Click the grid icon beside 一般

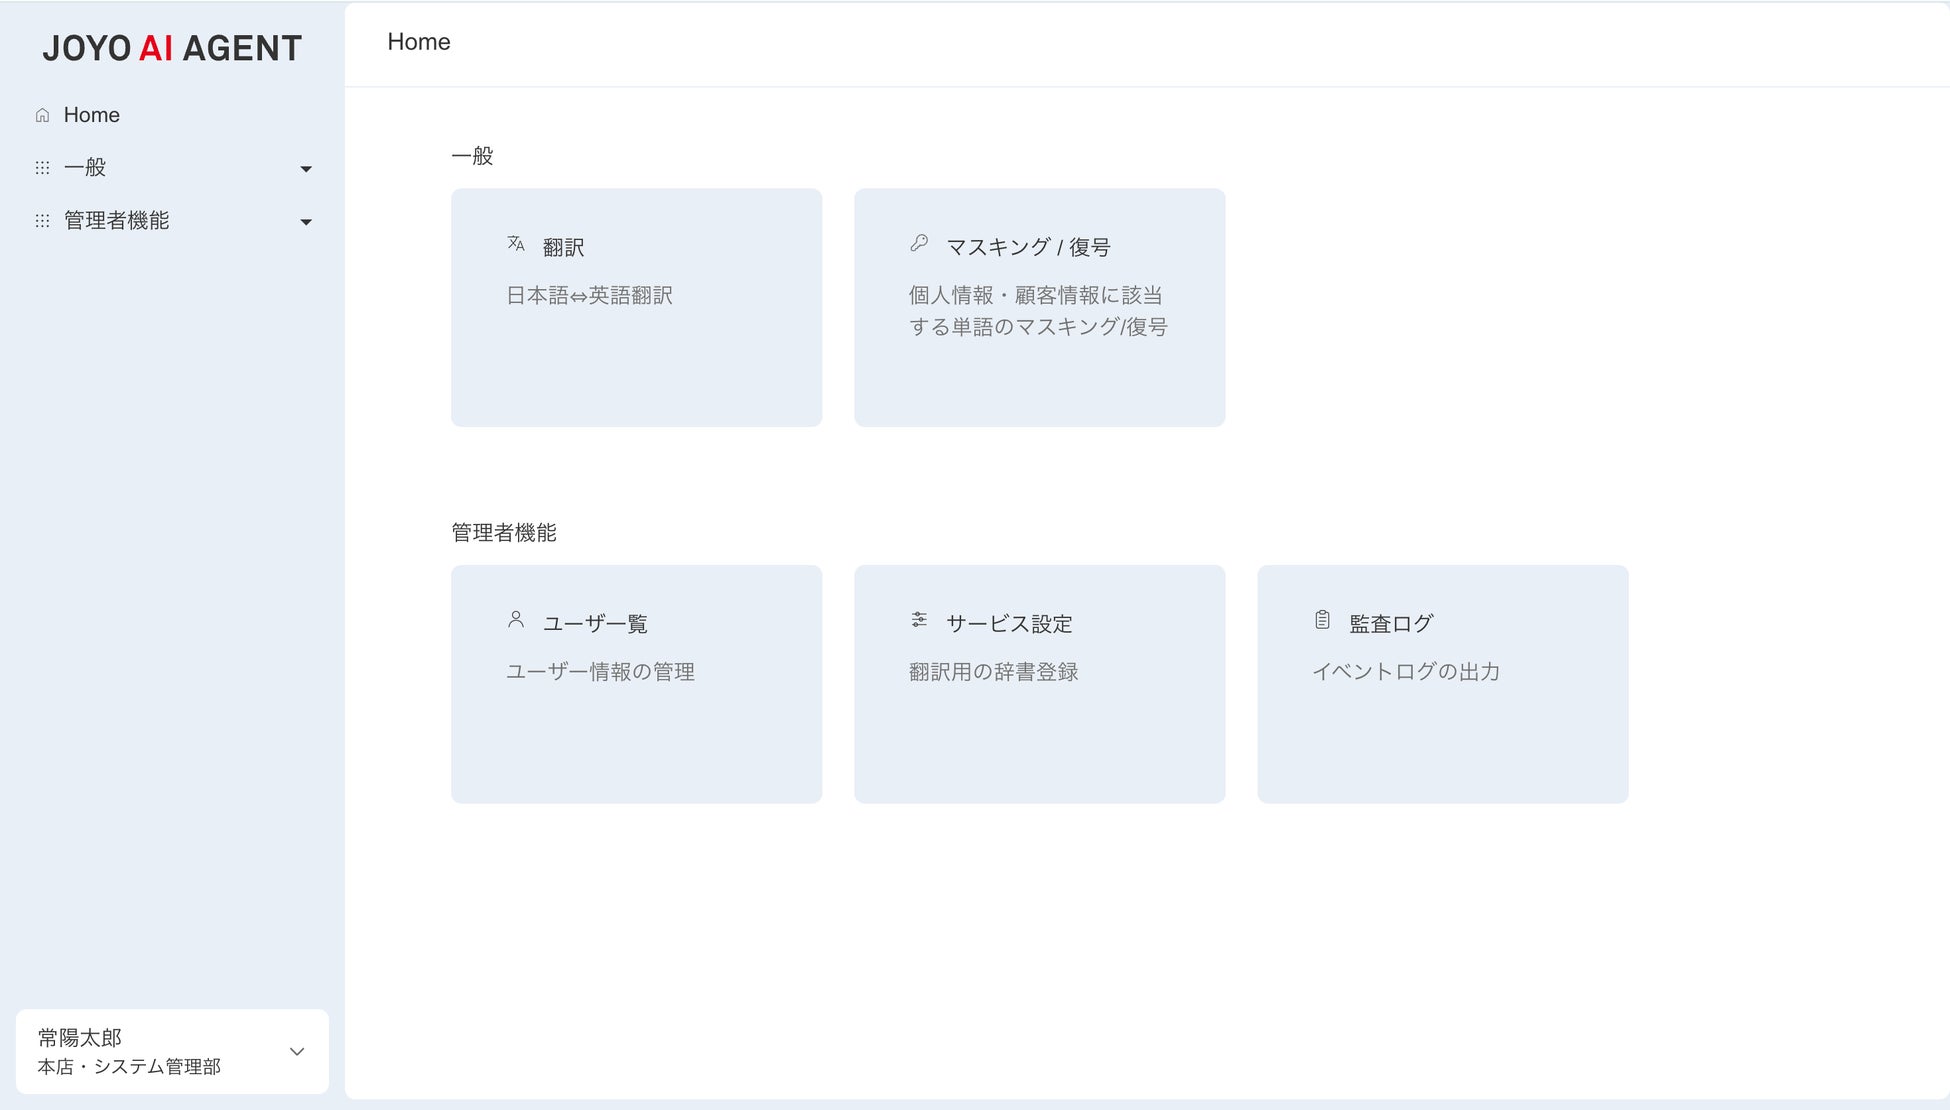[42, 168]
